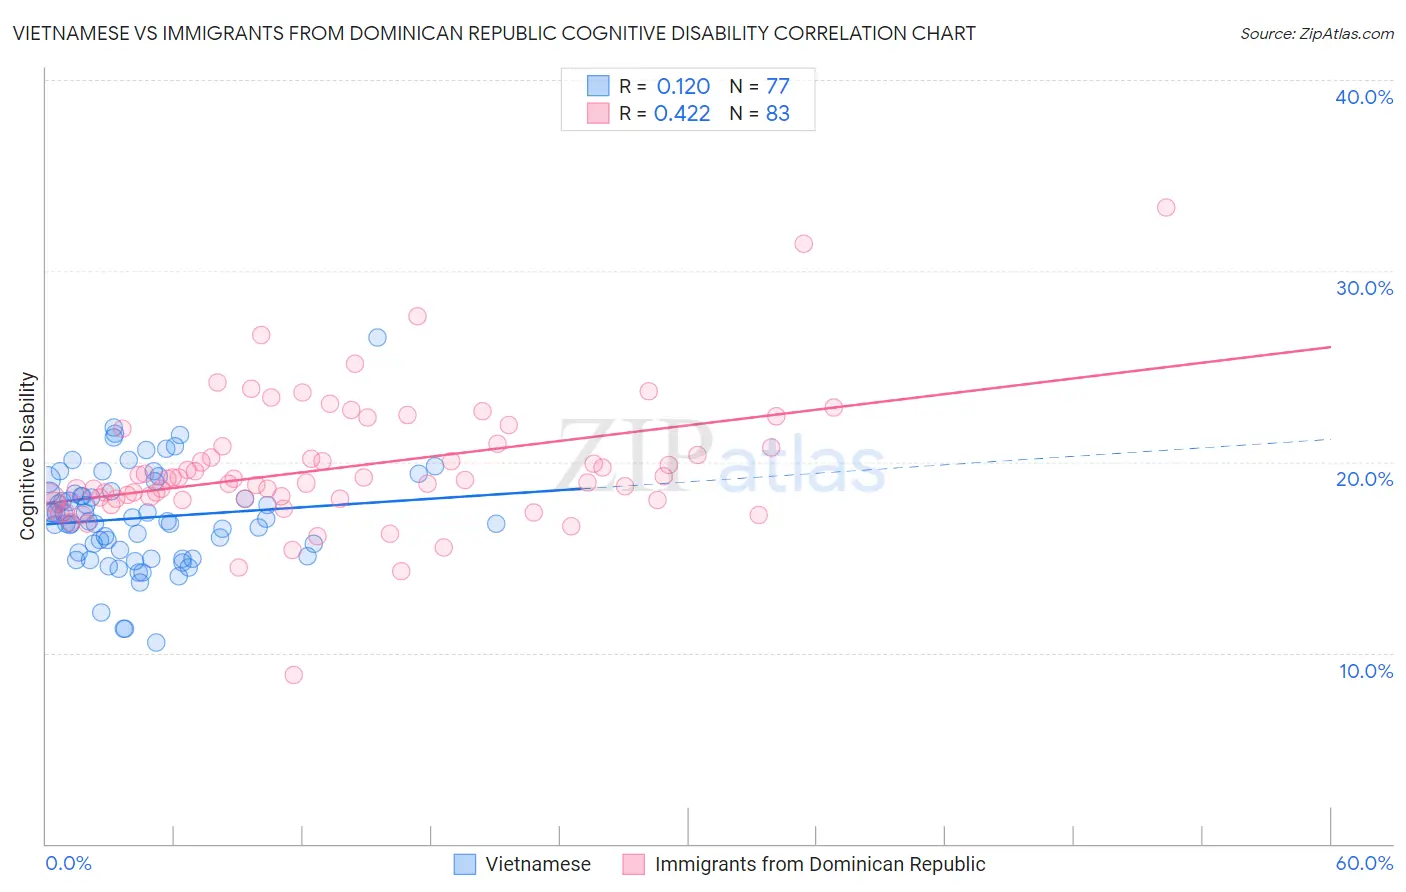Click the lowest blue data point near 10.5%
The image size is (1406, 892).
[156, 642]
